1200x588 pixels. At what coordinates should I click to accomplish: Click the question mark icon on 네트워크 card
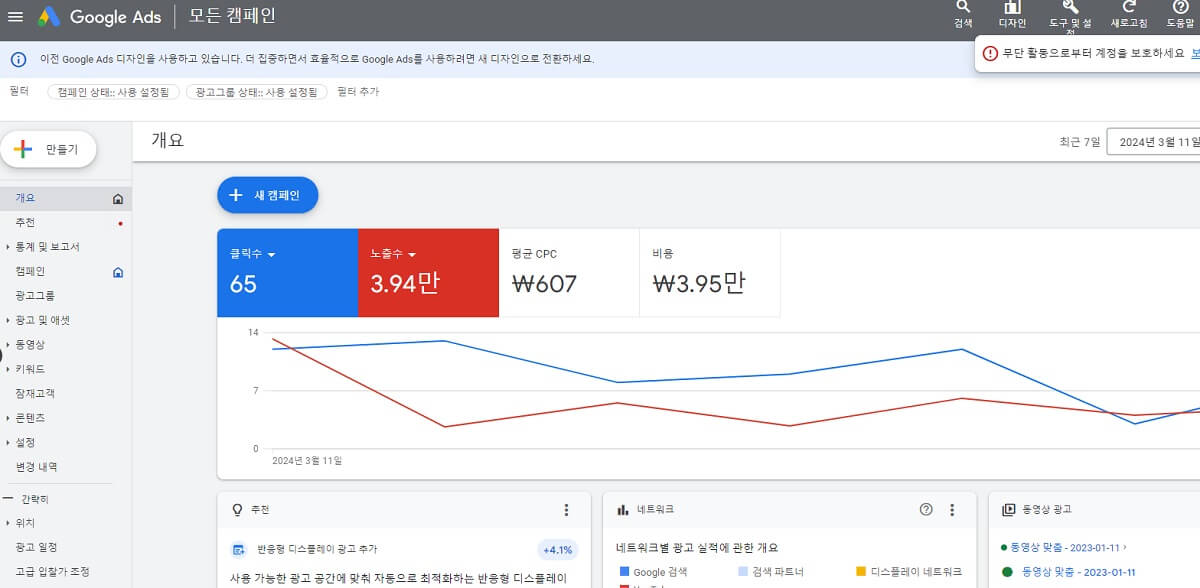point(925,509)
